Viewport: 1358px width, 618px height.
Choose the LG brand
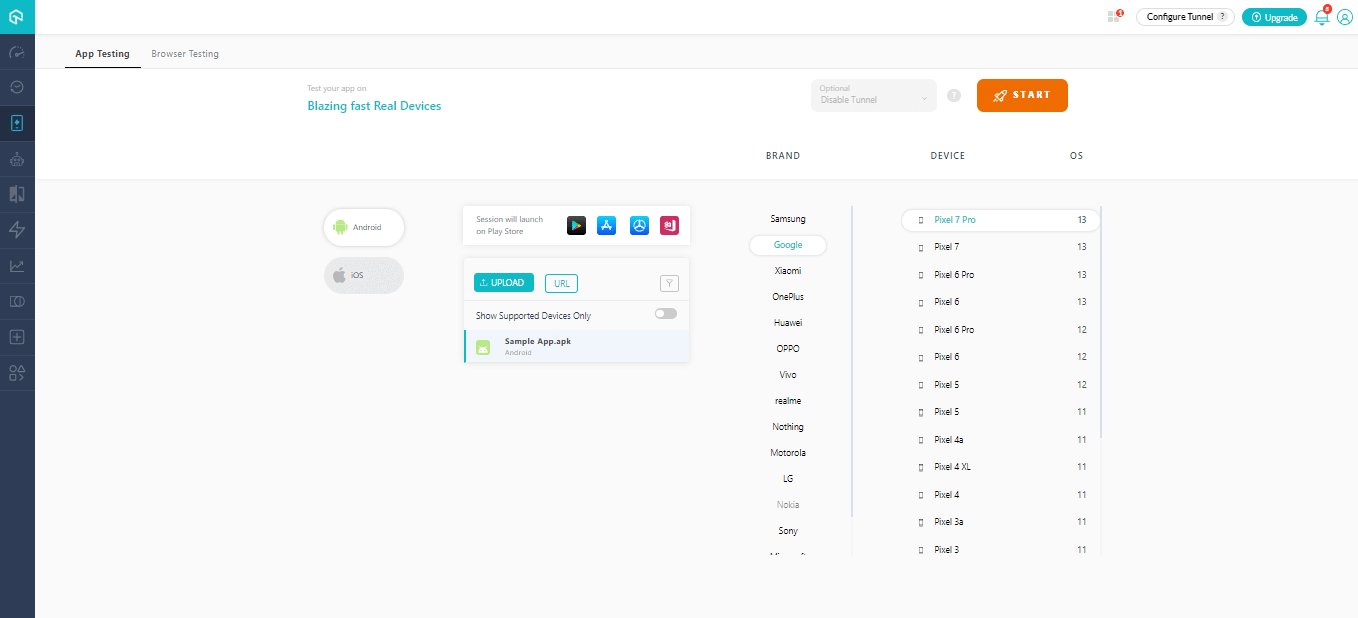788,479
